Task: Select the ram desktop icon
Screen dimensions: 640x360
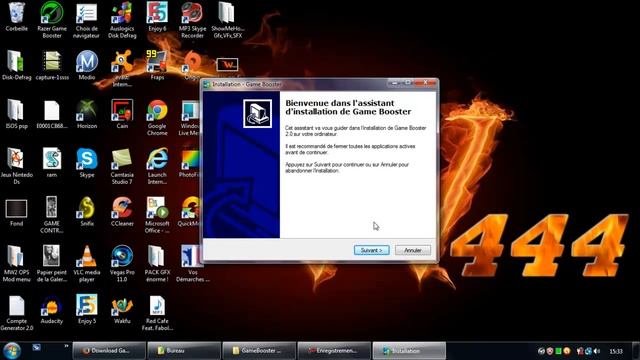Action: pyautogui.click(x=52, y=162)
